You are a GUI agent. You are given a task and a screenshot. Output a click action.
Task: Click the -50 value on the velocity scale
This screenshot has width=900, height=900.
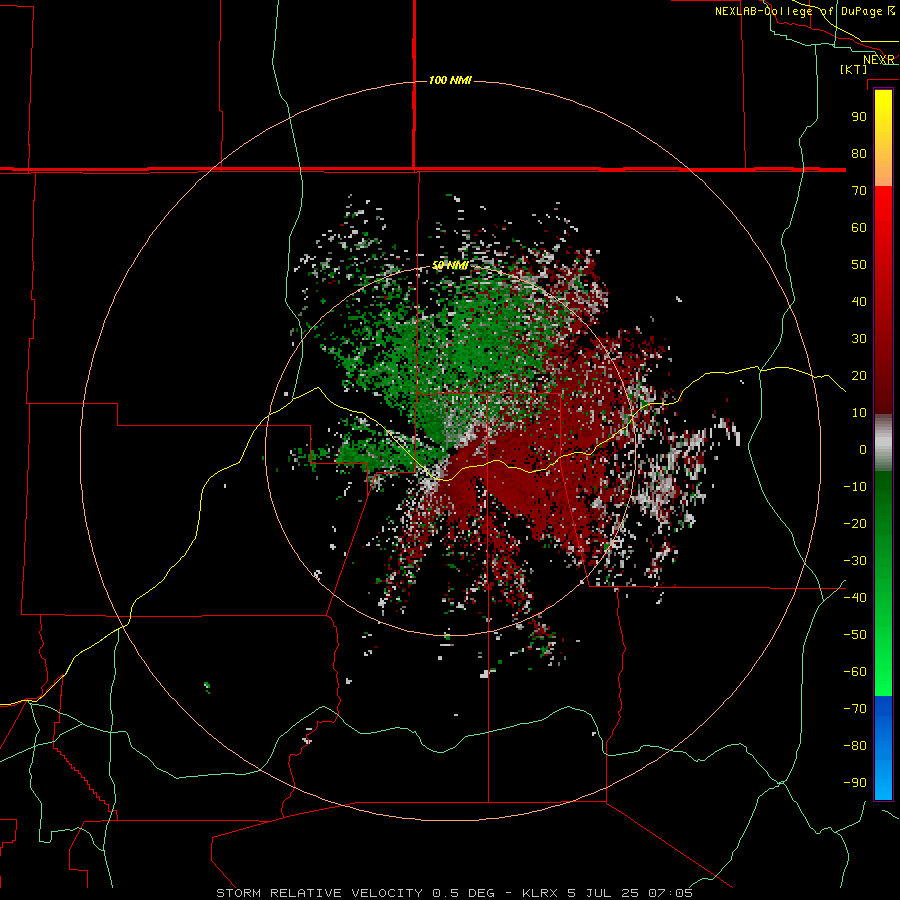(855, 635)
